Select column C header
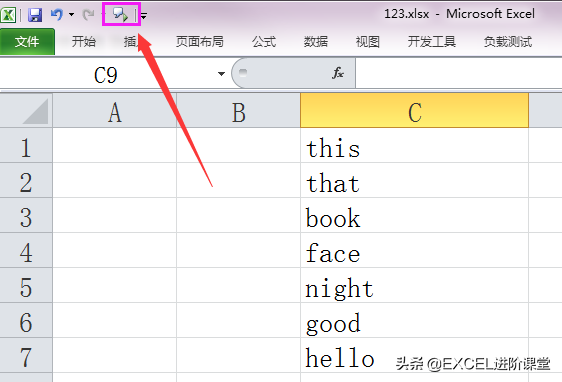Screen dimensions: 562x382 click(415, 110)
